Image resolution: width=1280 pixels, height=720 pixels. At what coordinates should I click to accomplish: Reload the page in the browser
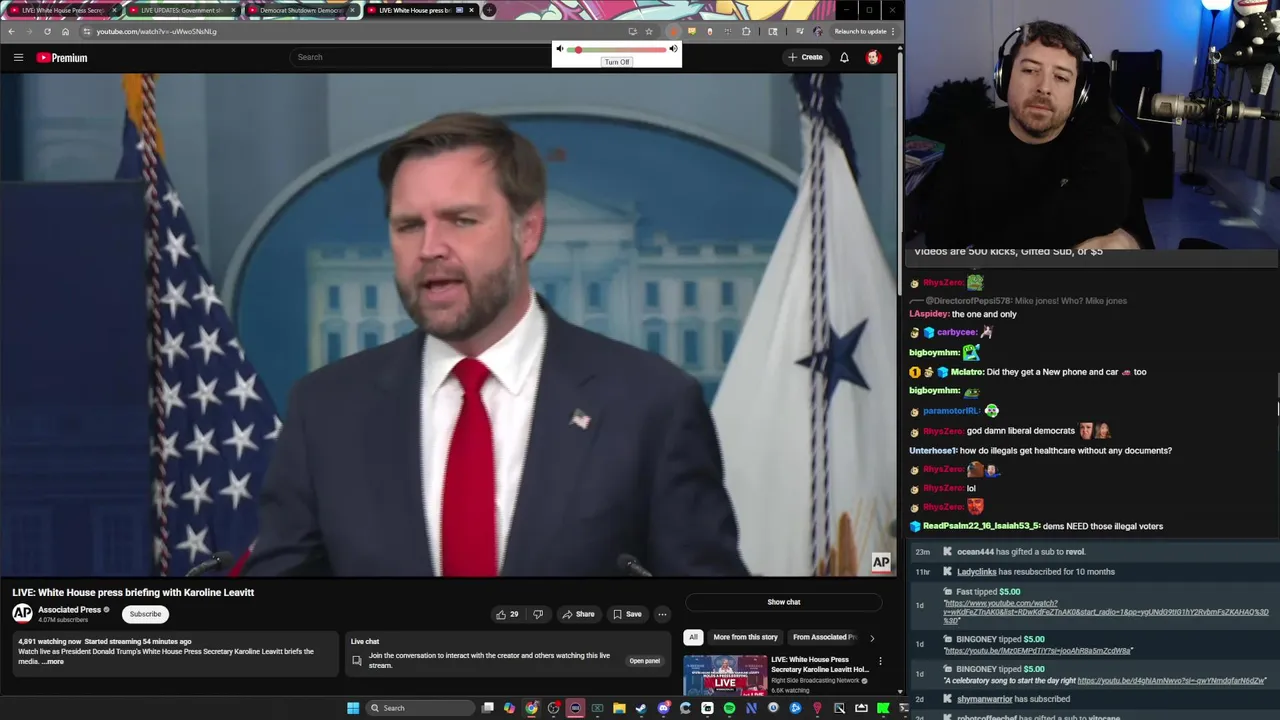coord(47,31)
